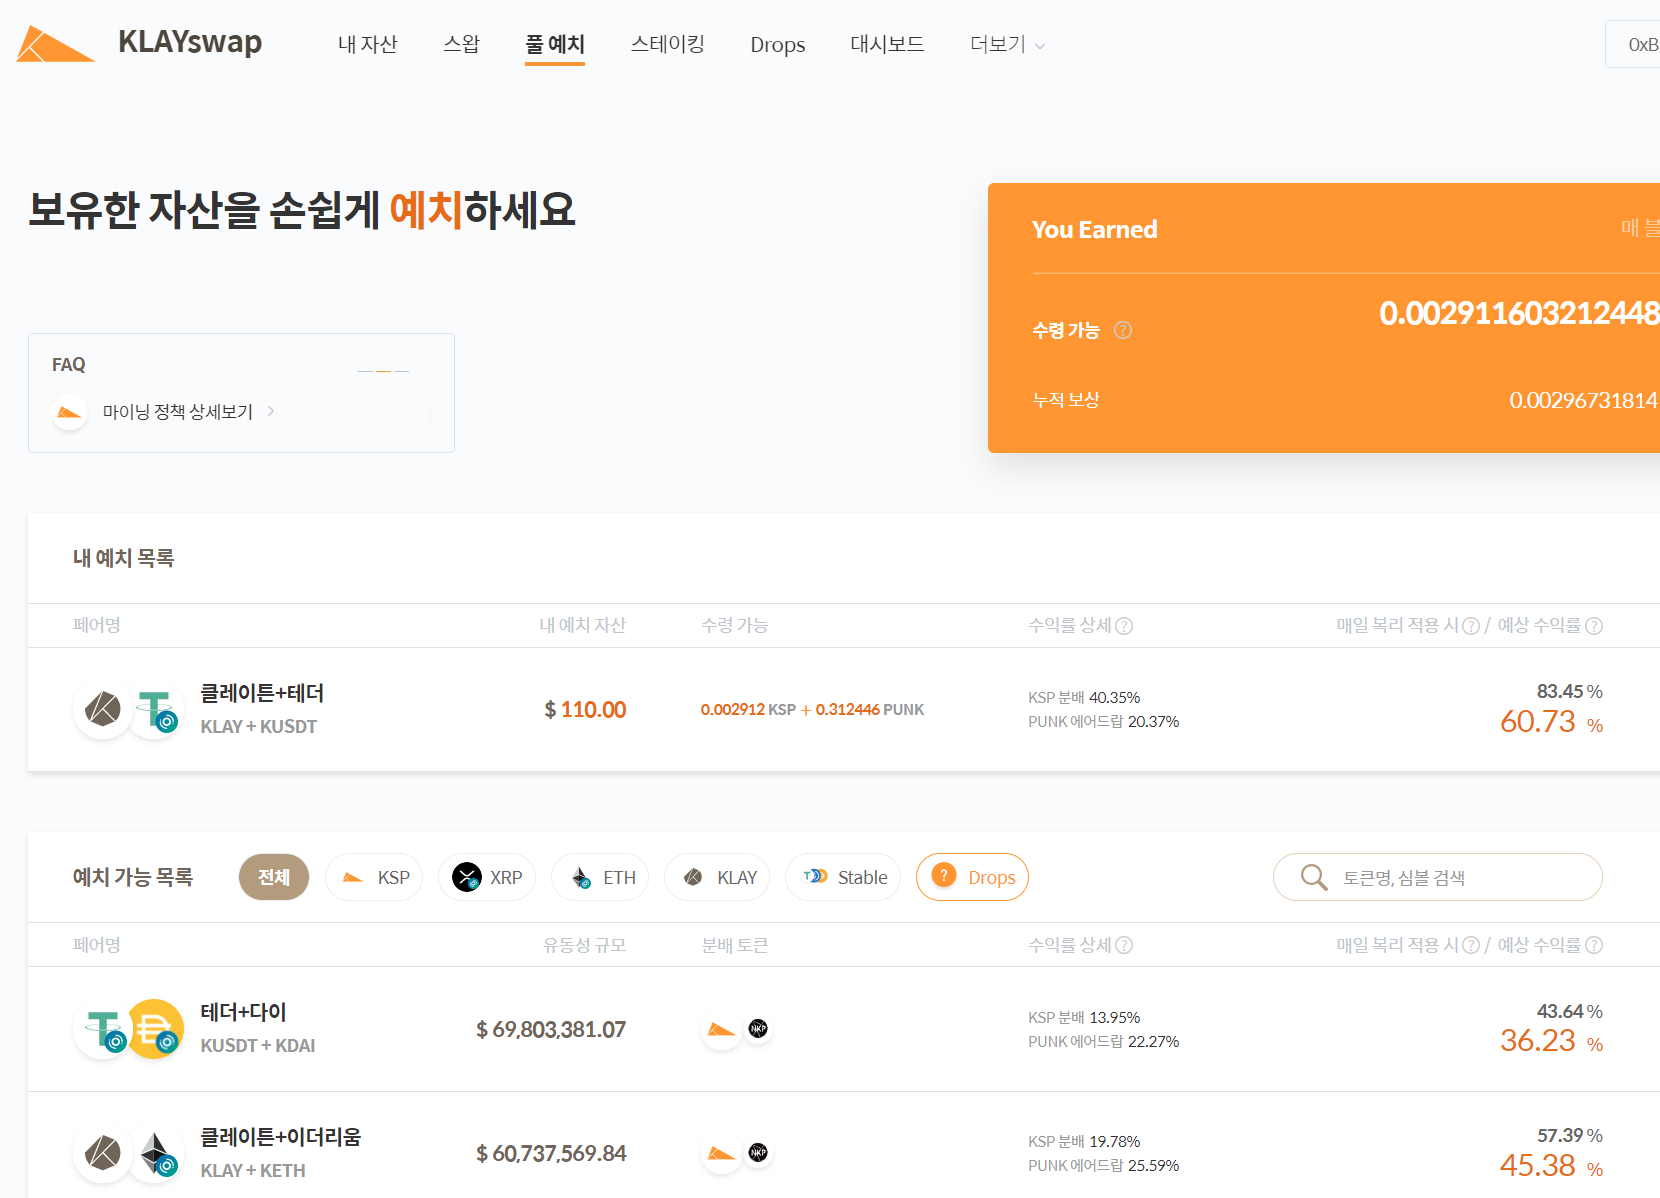Open 마이닝 정책 상세보기 link
The image size is (1660, 1198).
tap(178, 412)
